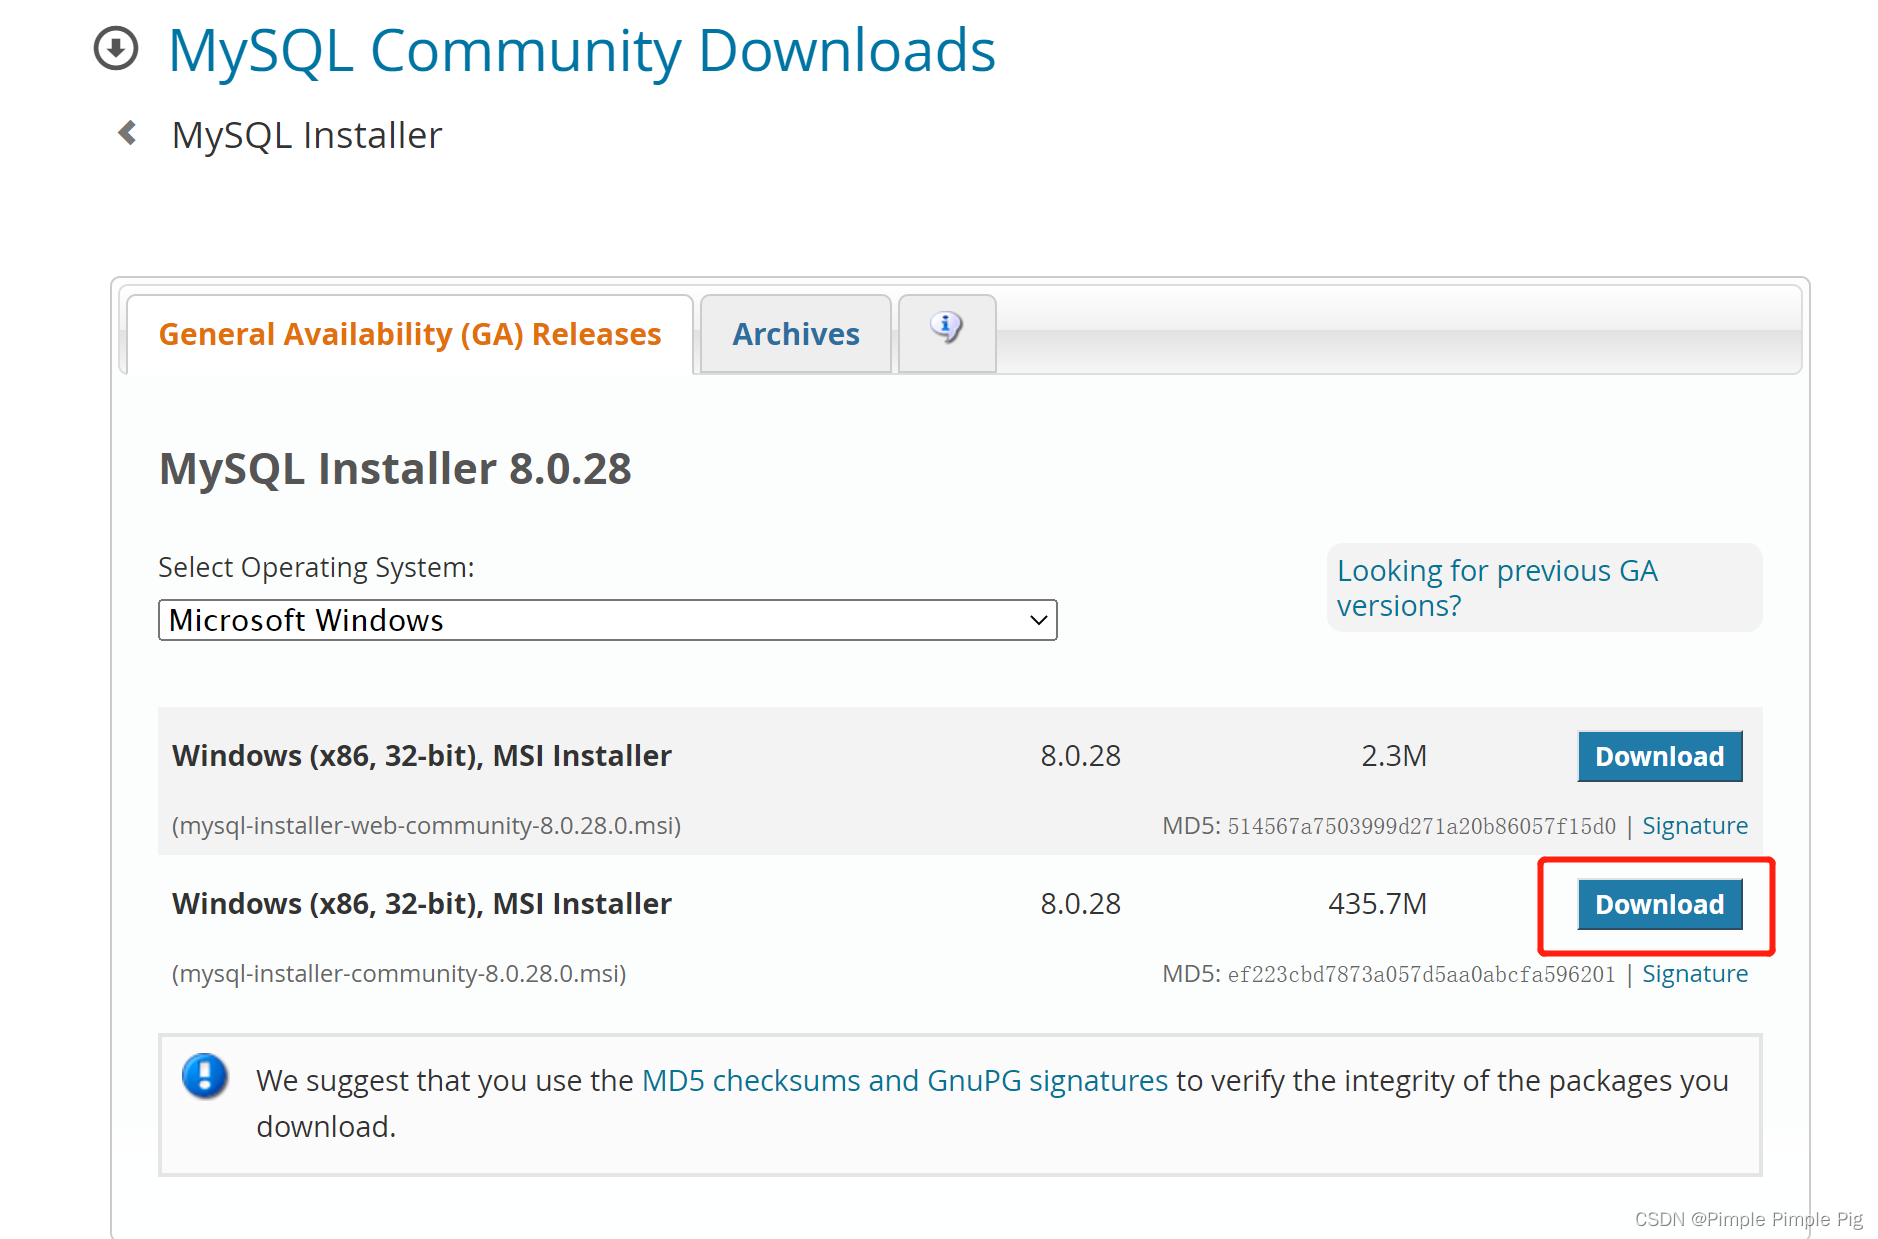
Task: Open MD5 checksums and GnuPG signatures link
Action: click(905, 1081)
